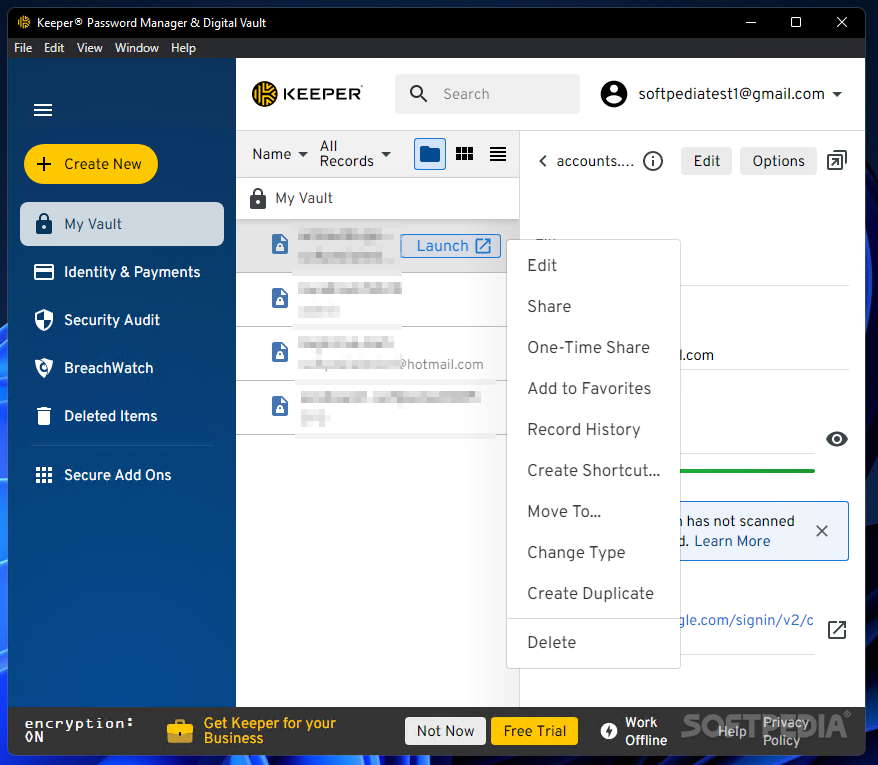Image resolution: width=878 pixels, height=765 pixels.
Task: Click the account avatar icon
Action: pyautogui.click(x=614, y=94)
